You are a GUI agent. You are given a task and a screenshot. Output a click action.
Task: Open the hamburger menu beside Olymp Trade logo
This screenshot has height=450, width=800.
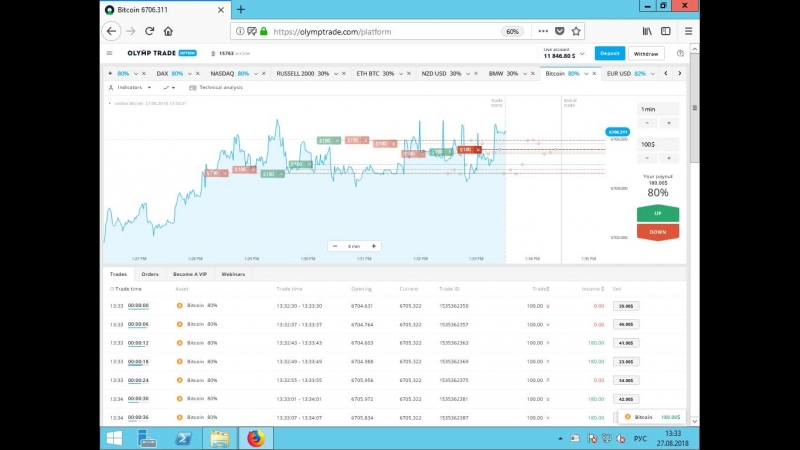(x=110, y=53)
